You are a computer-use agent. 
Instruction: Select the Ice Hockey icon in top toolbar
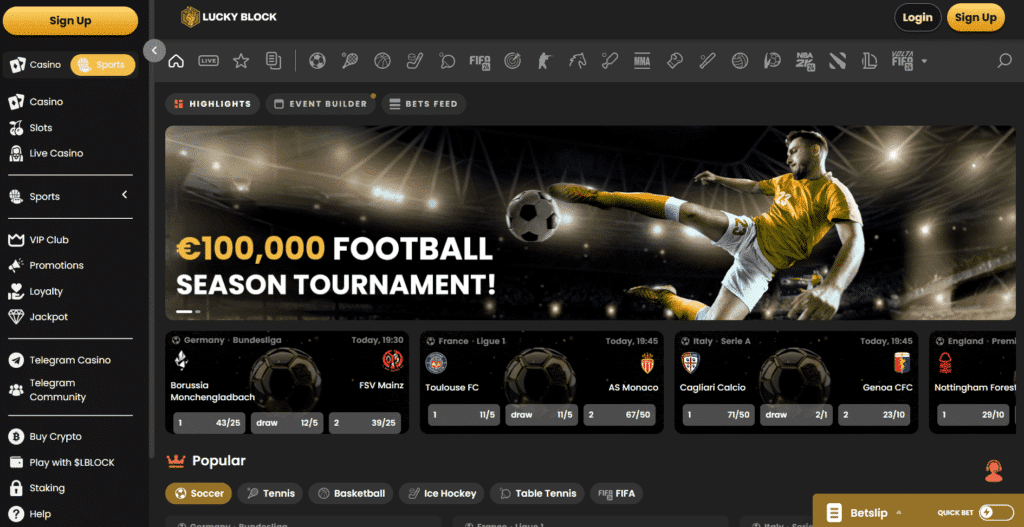415,61
